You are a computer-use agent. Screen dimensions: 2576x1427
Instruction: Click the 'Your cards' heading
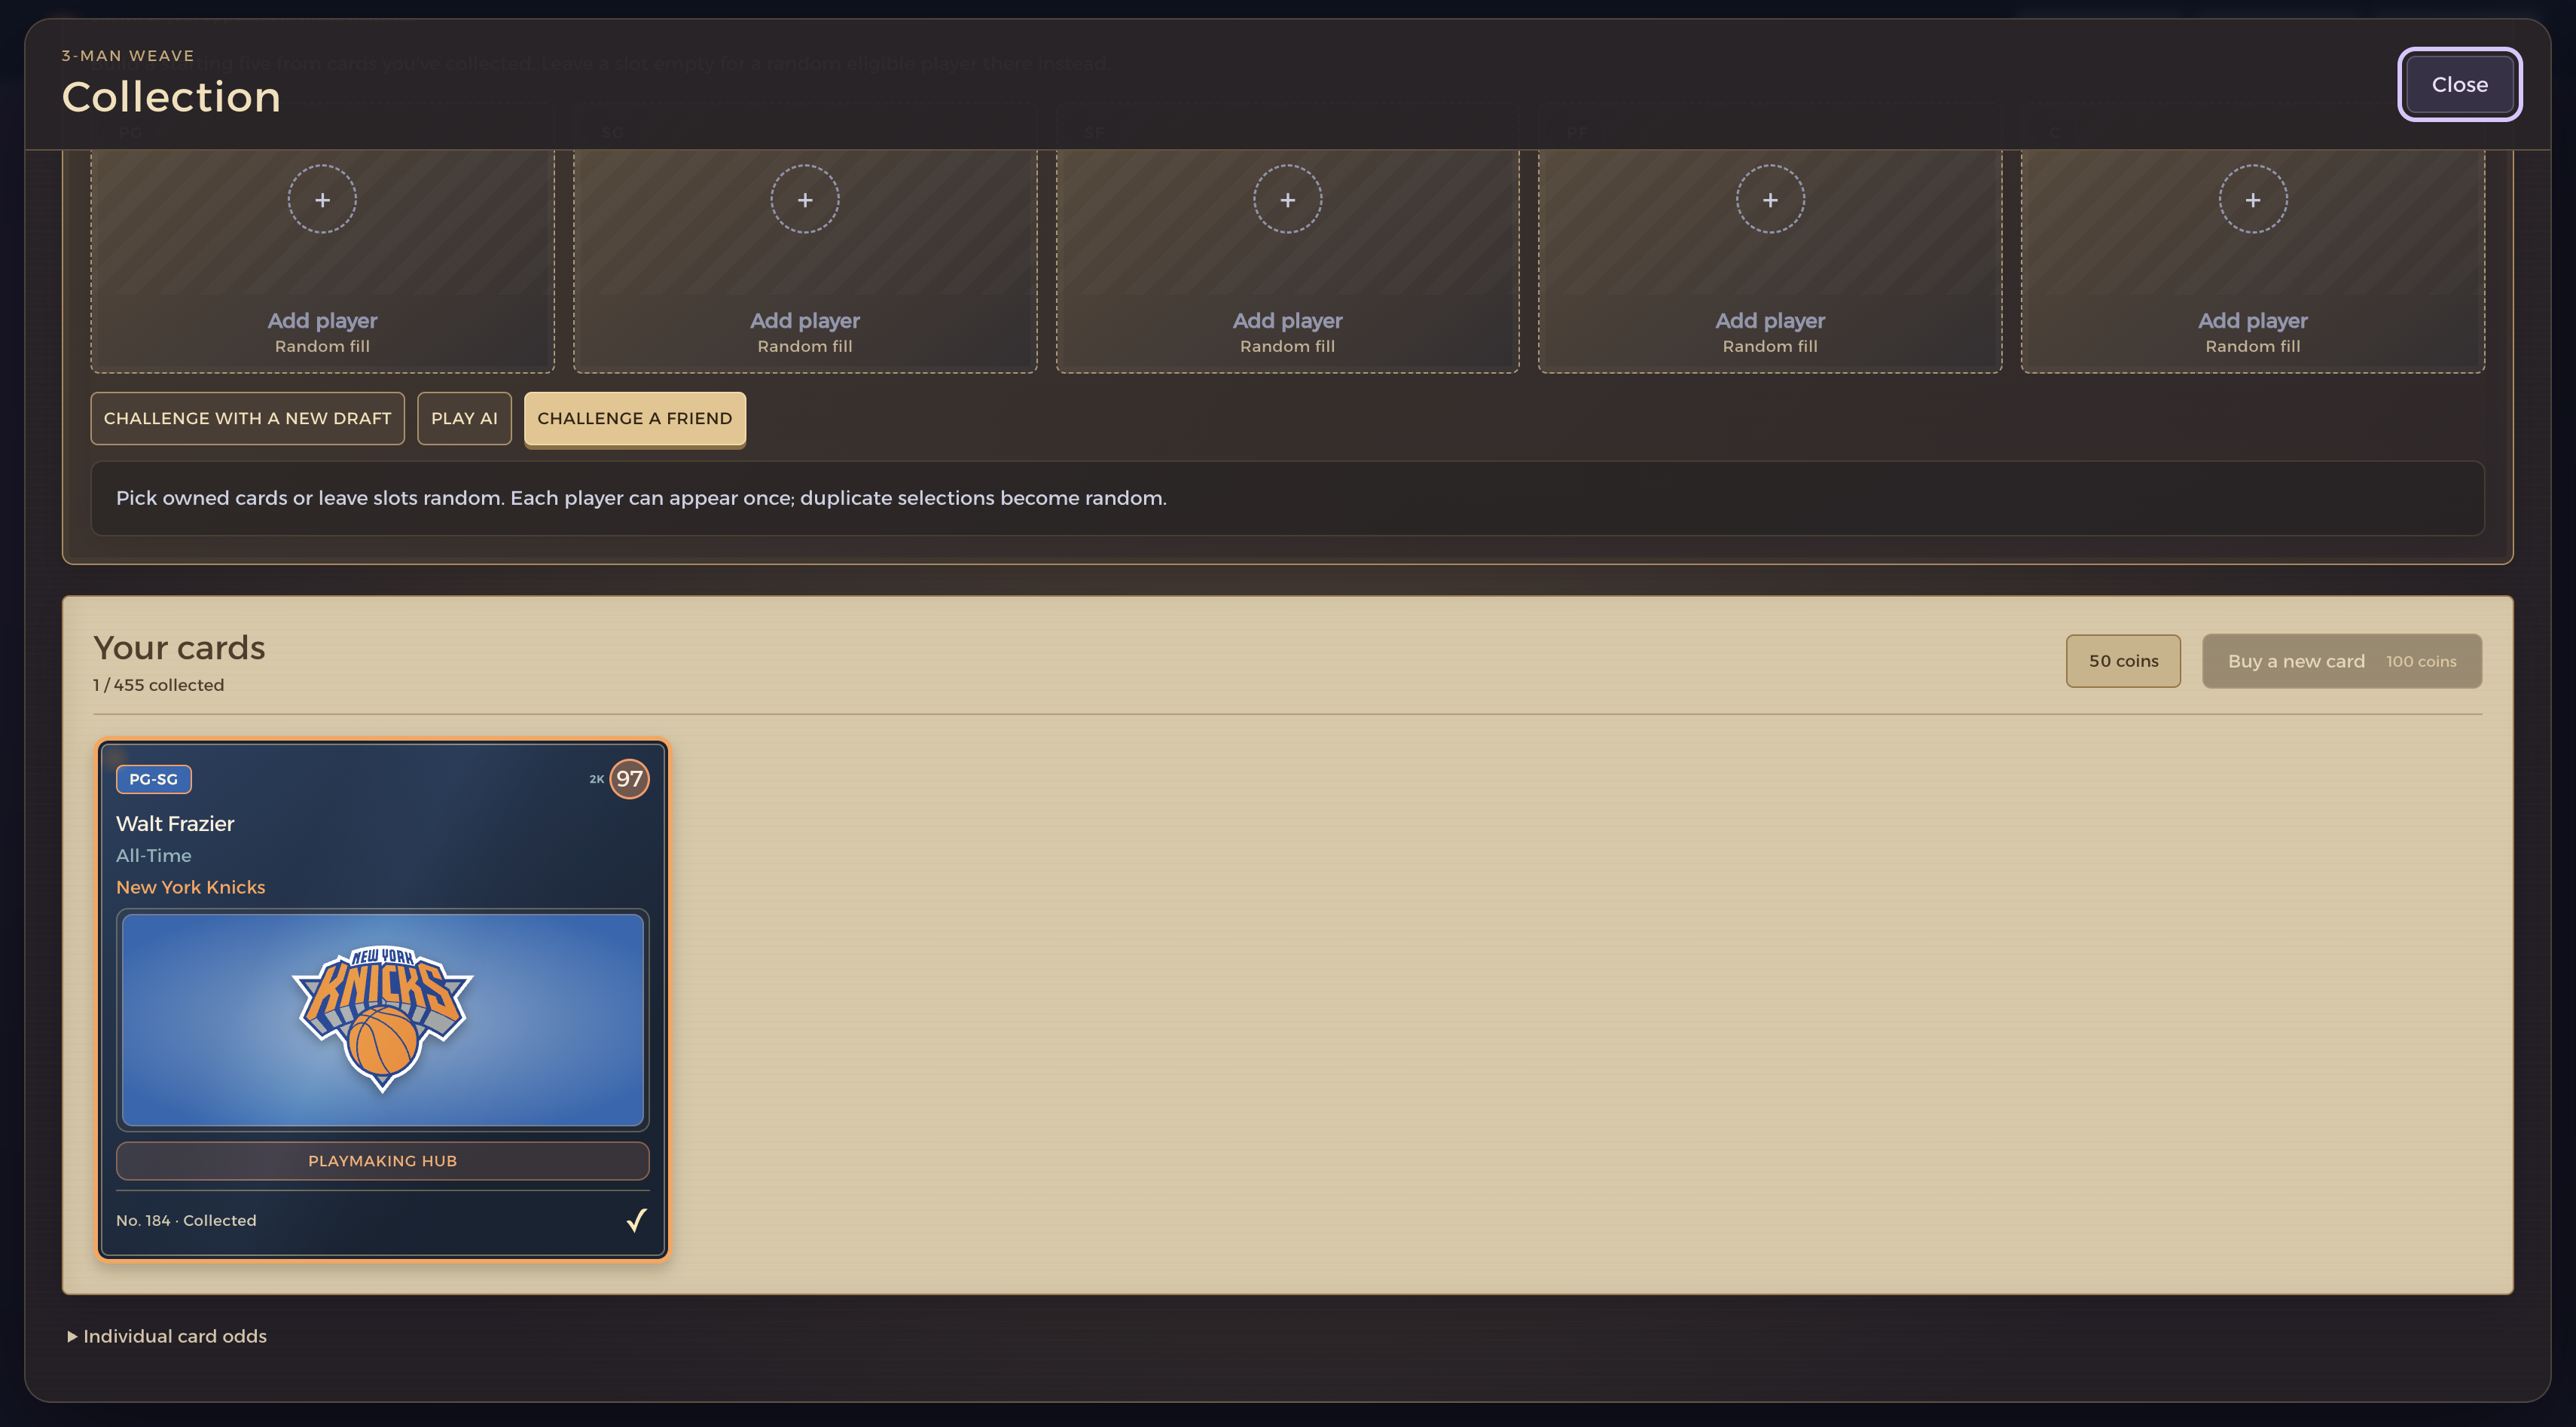coord(179,648)
